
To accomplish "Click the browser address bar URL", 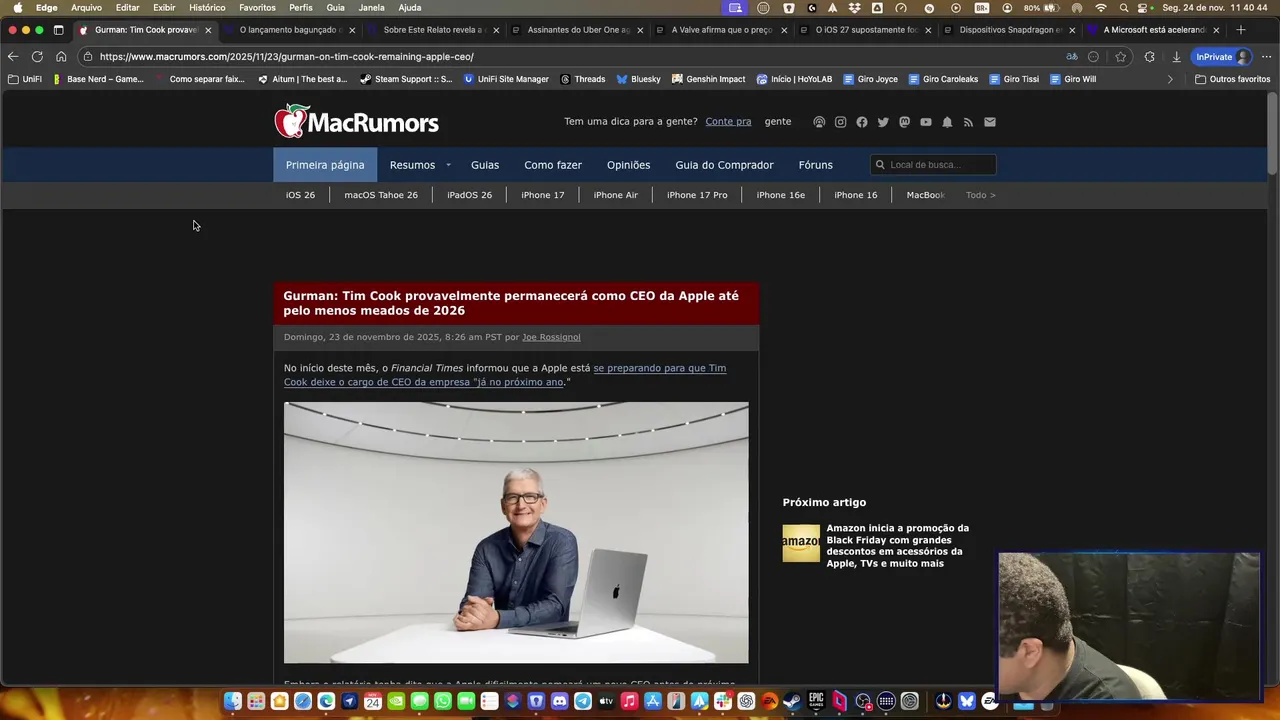I will (287, 57).
